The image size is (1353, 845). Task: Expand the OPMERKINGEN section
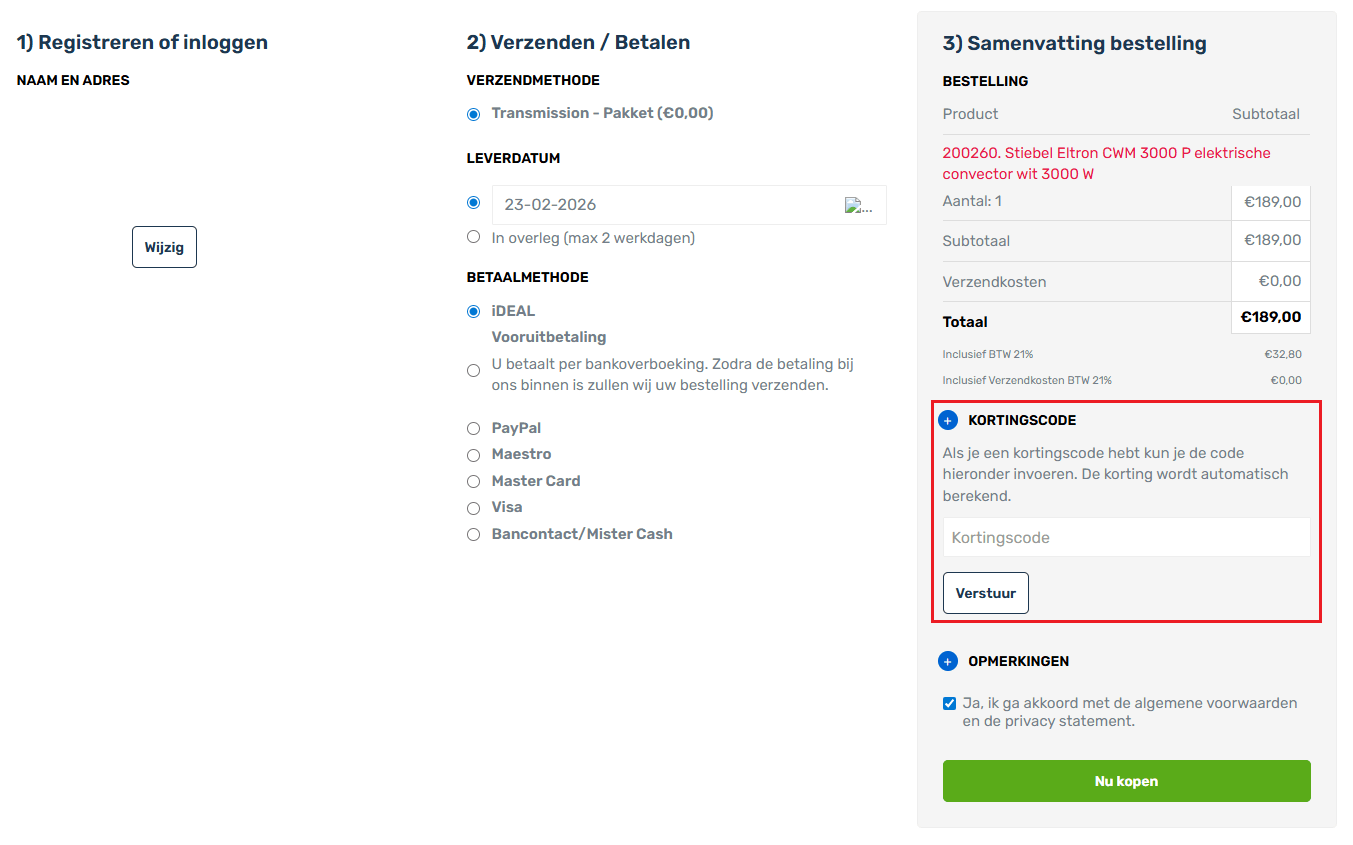click(1017, 661)
